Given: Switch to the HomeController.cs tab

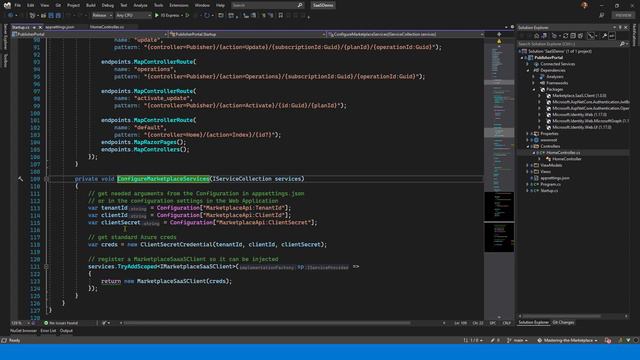Looking at the screenshot, I should [107, 27].
